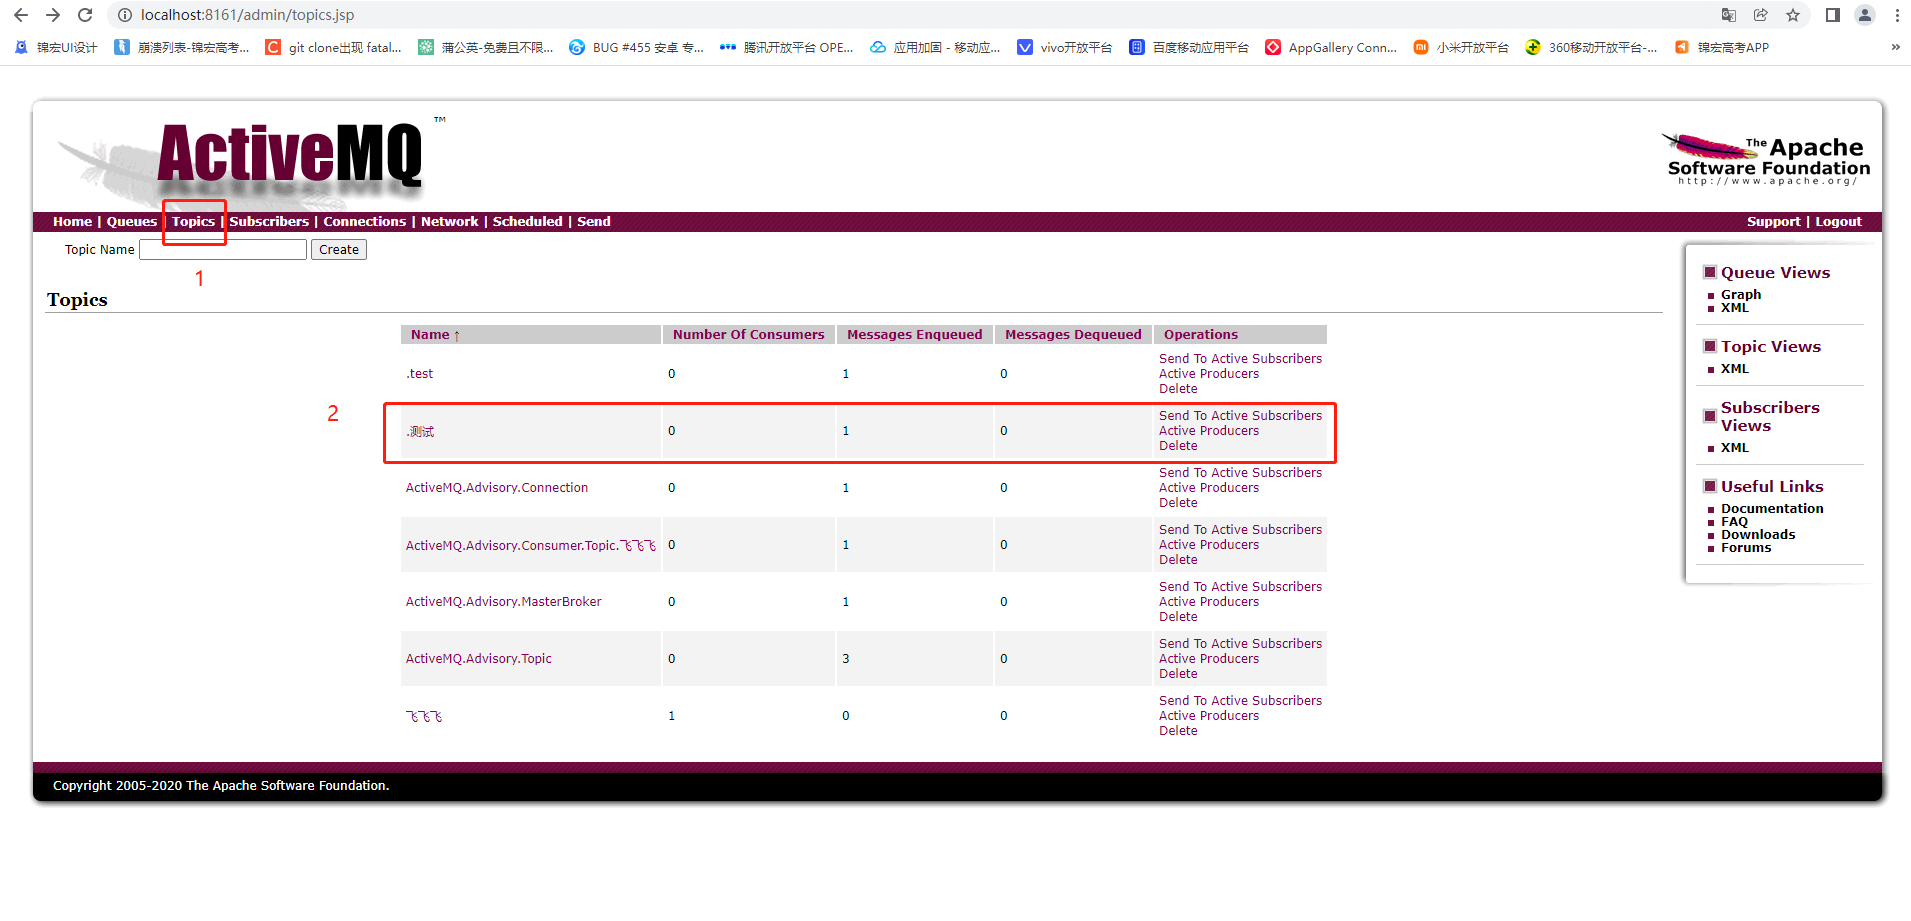Click the Apache Software Foundation logo
This screenshot has width=1911, height=921.
click(x=1765, y=158)
